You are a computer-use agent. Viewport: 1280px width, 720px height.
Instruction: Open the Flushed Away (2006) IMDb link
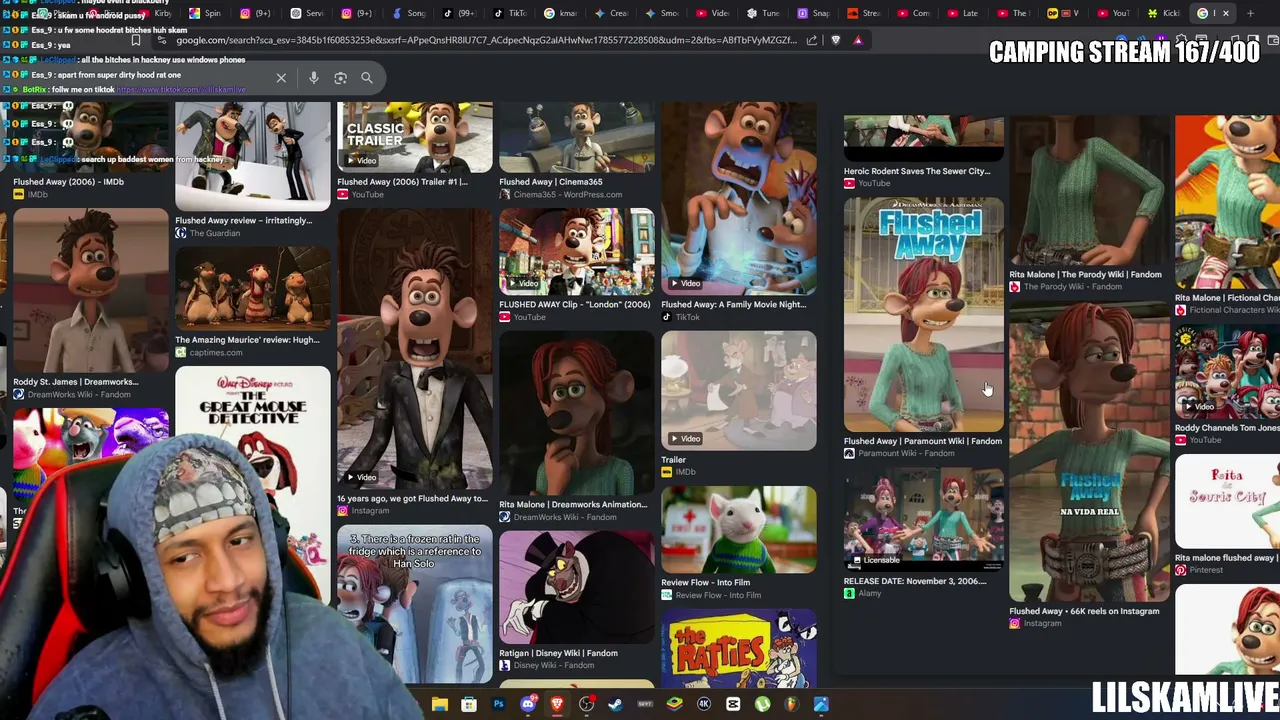pos(68,182)
